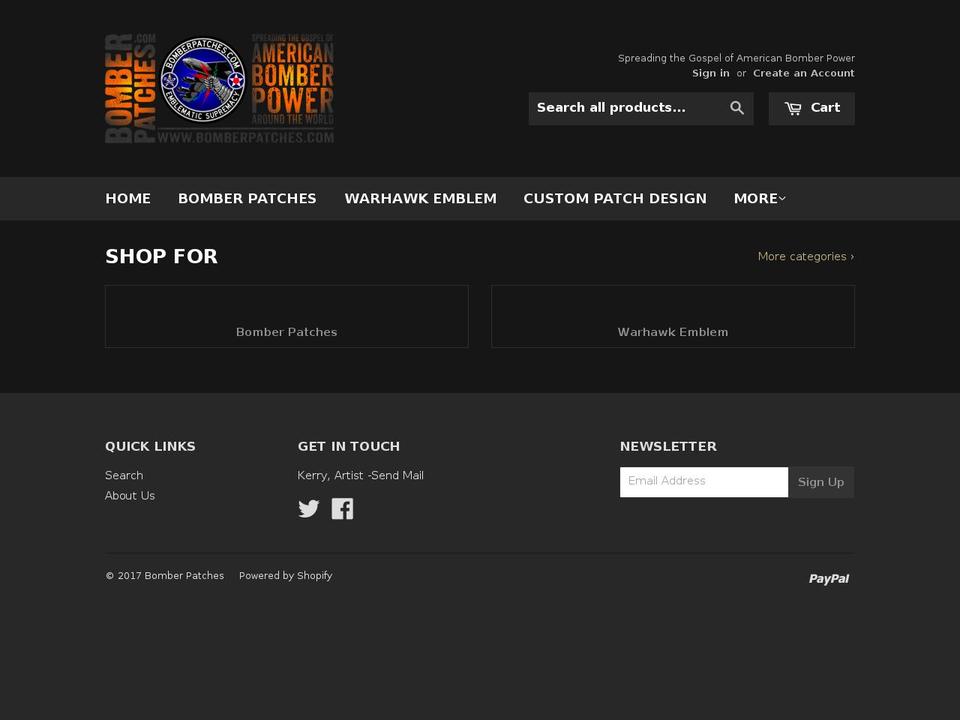Click the PayPal payment icon
The image size is (960, 720).
(x=829, y=578)
